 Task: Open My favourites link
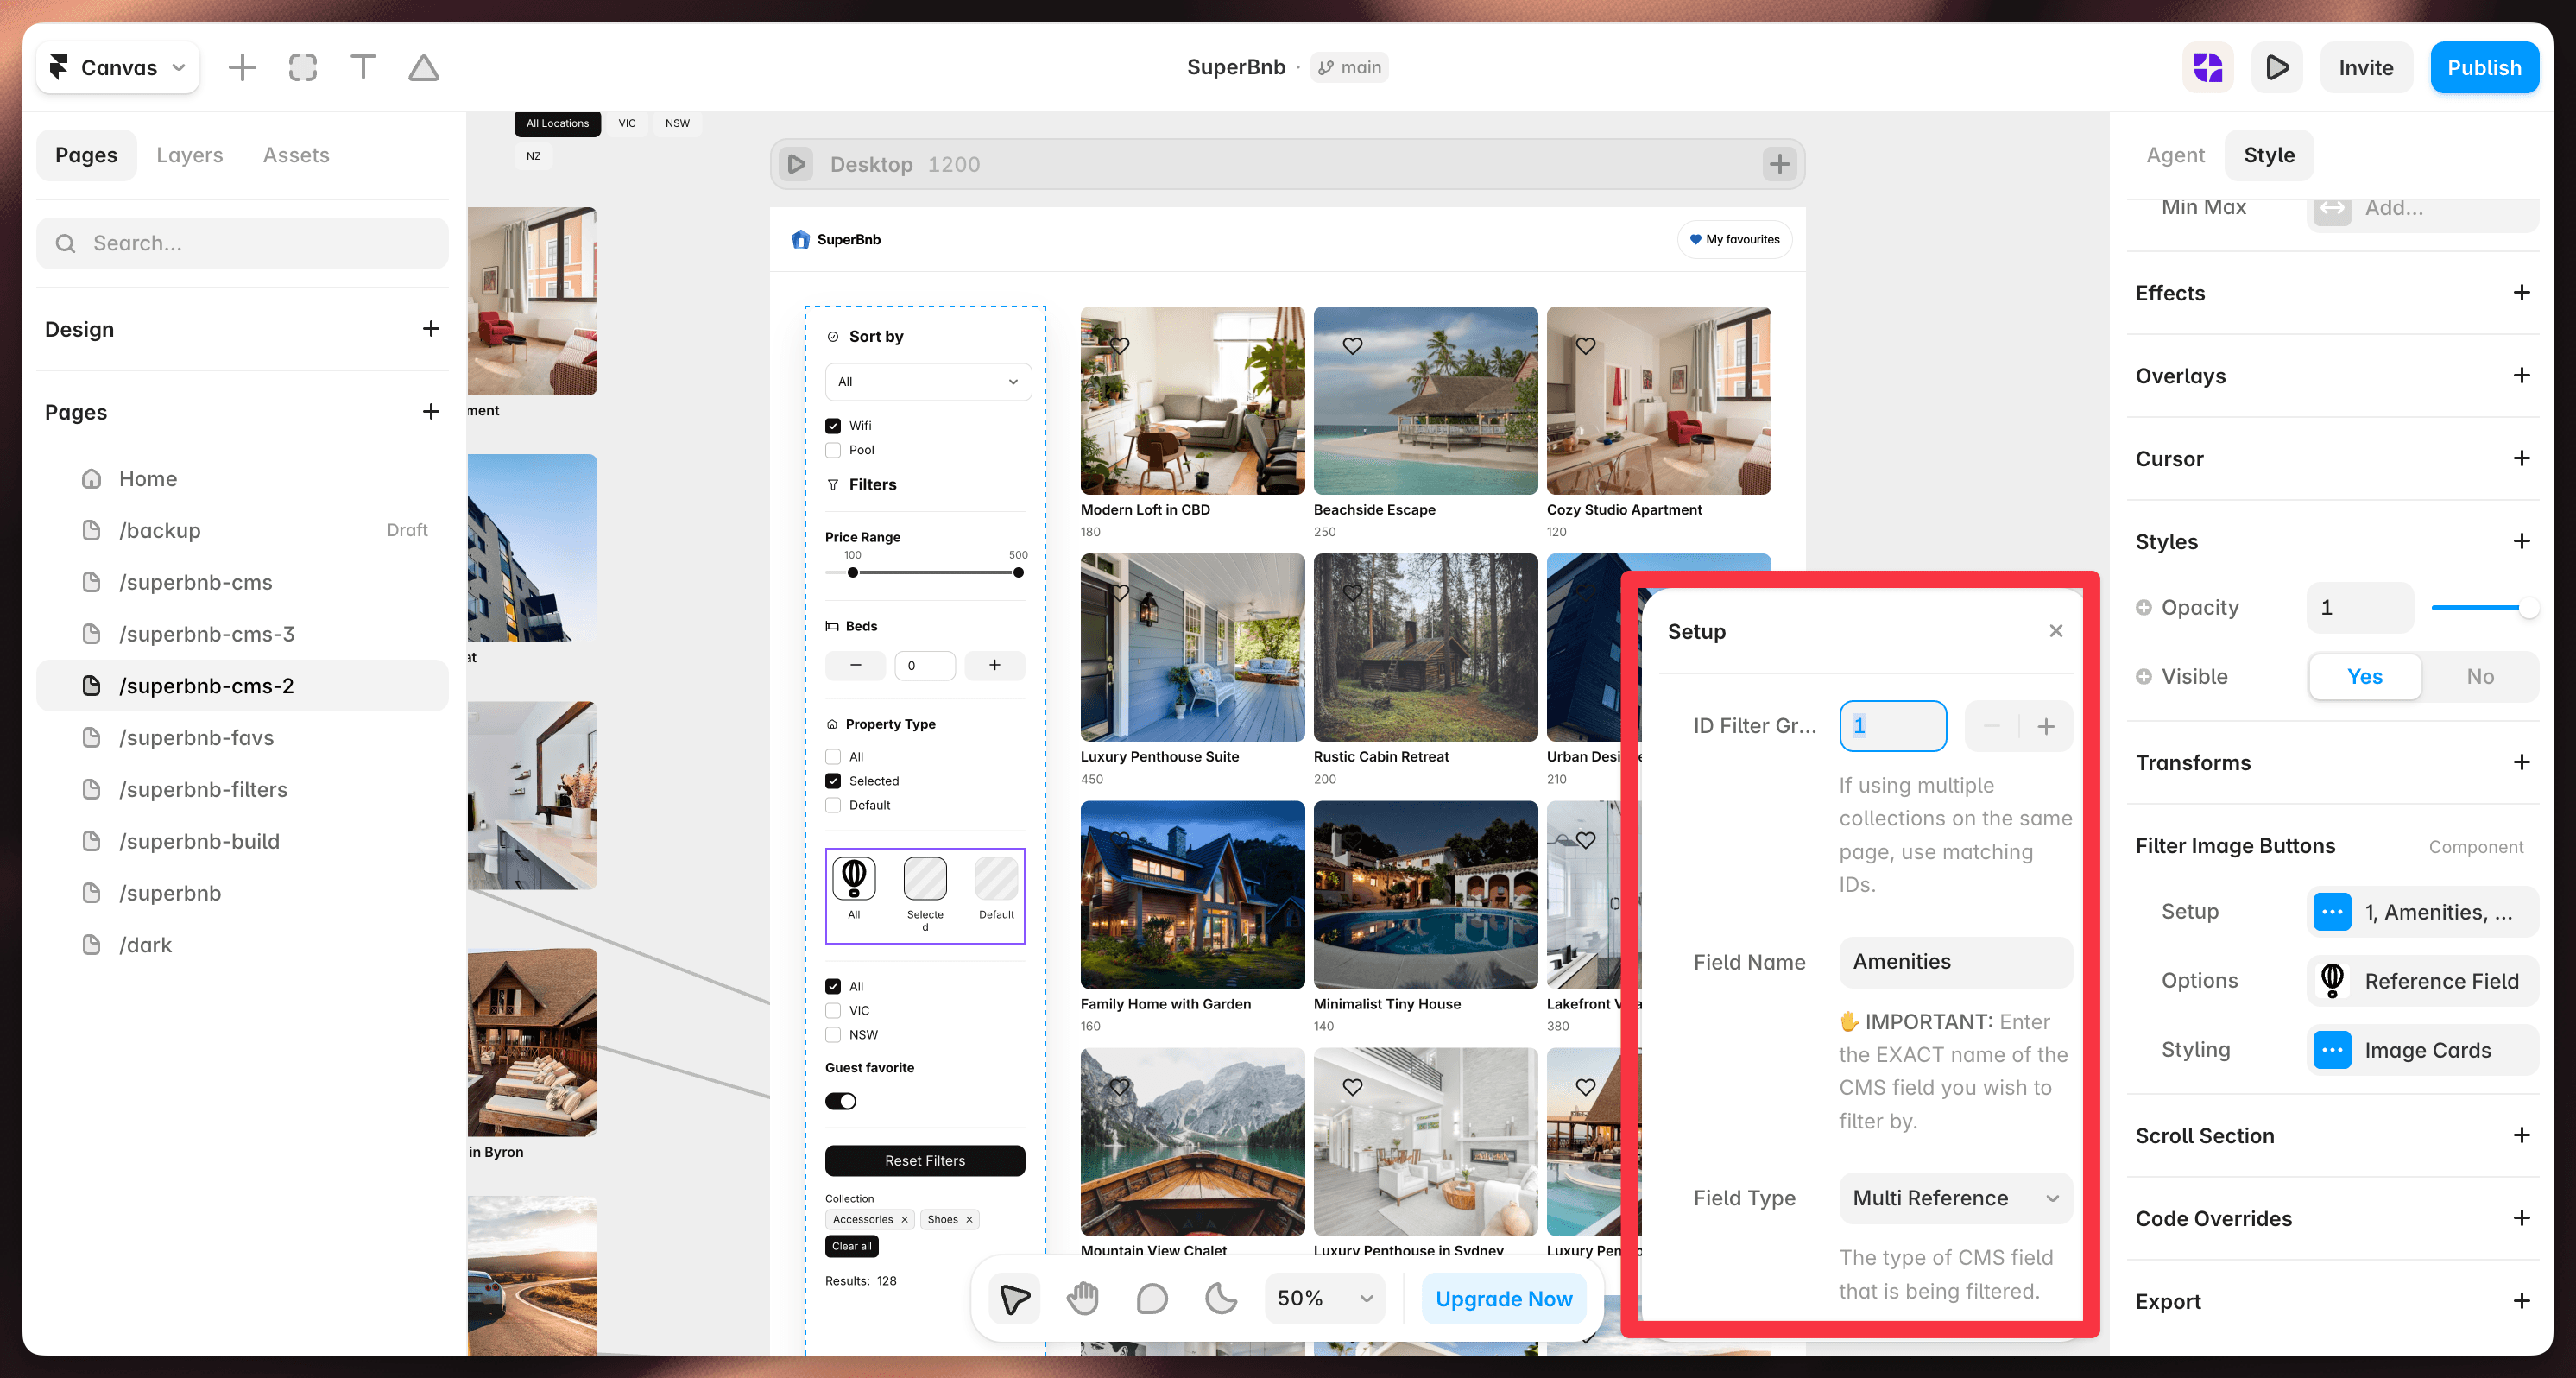click(1734, 239)
